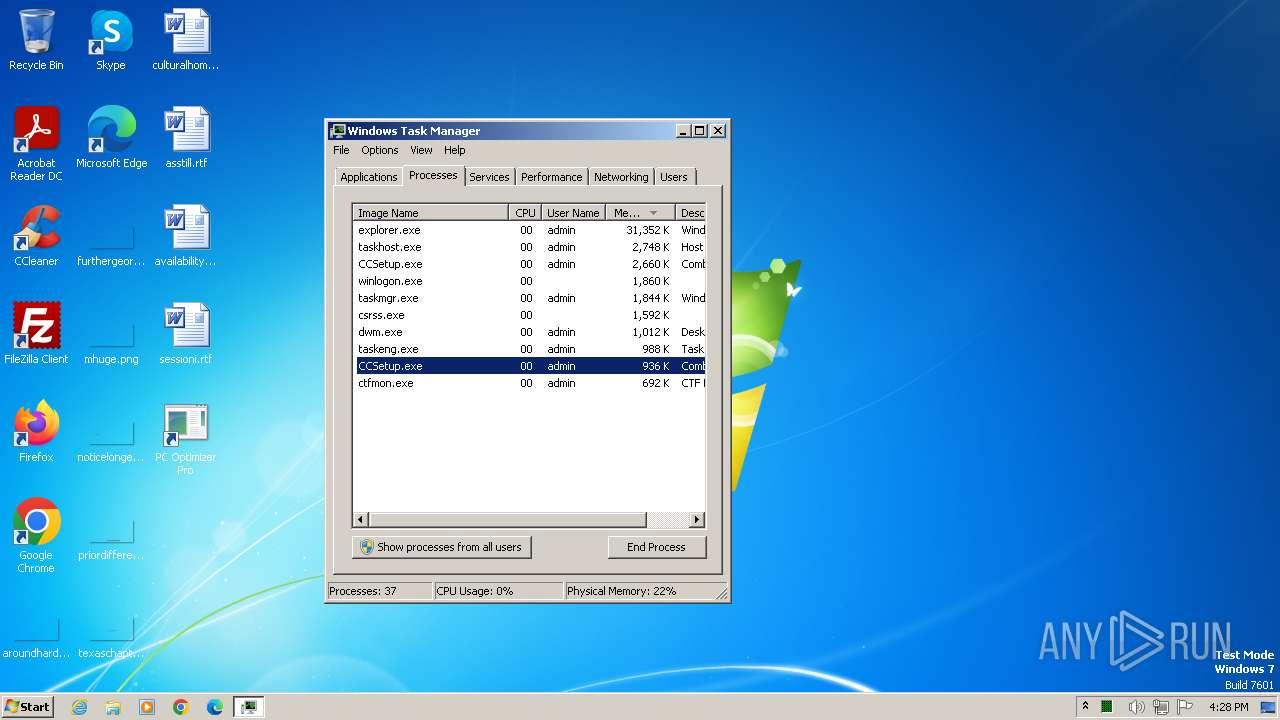
Task: Launch Skype from the desktop
Action: [110, 40]
